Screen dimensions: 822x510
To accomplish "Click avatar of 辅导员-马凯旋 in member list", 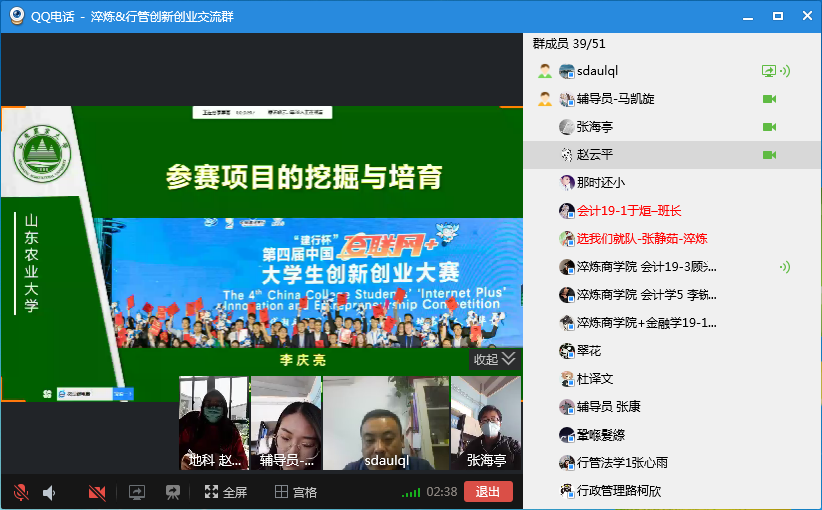I will (x=567, y=99).
